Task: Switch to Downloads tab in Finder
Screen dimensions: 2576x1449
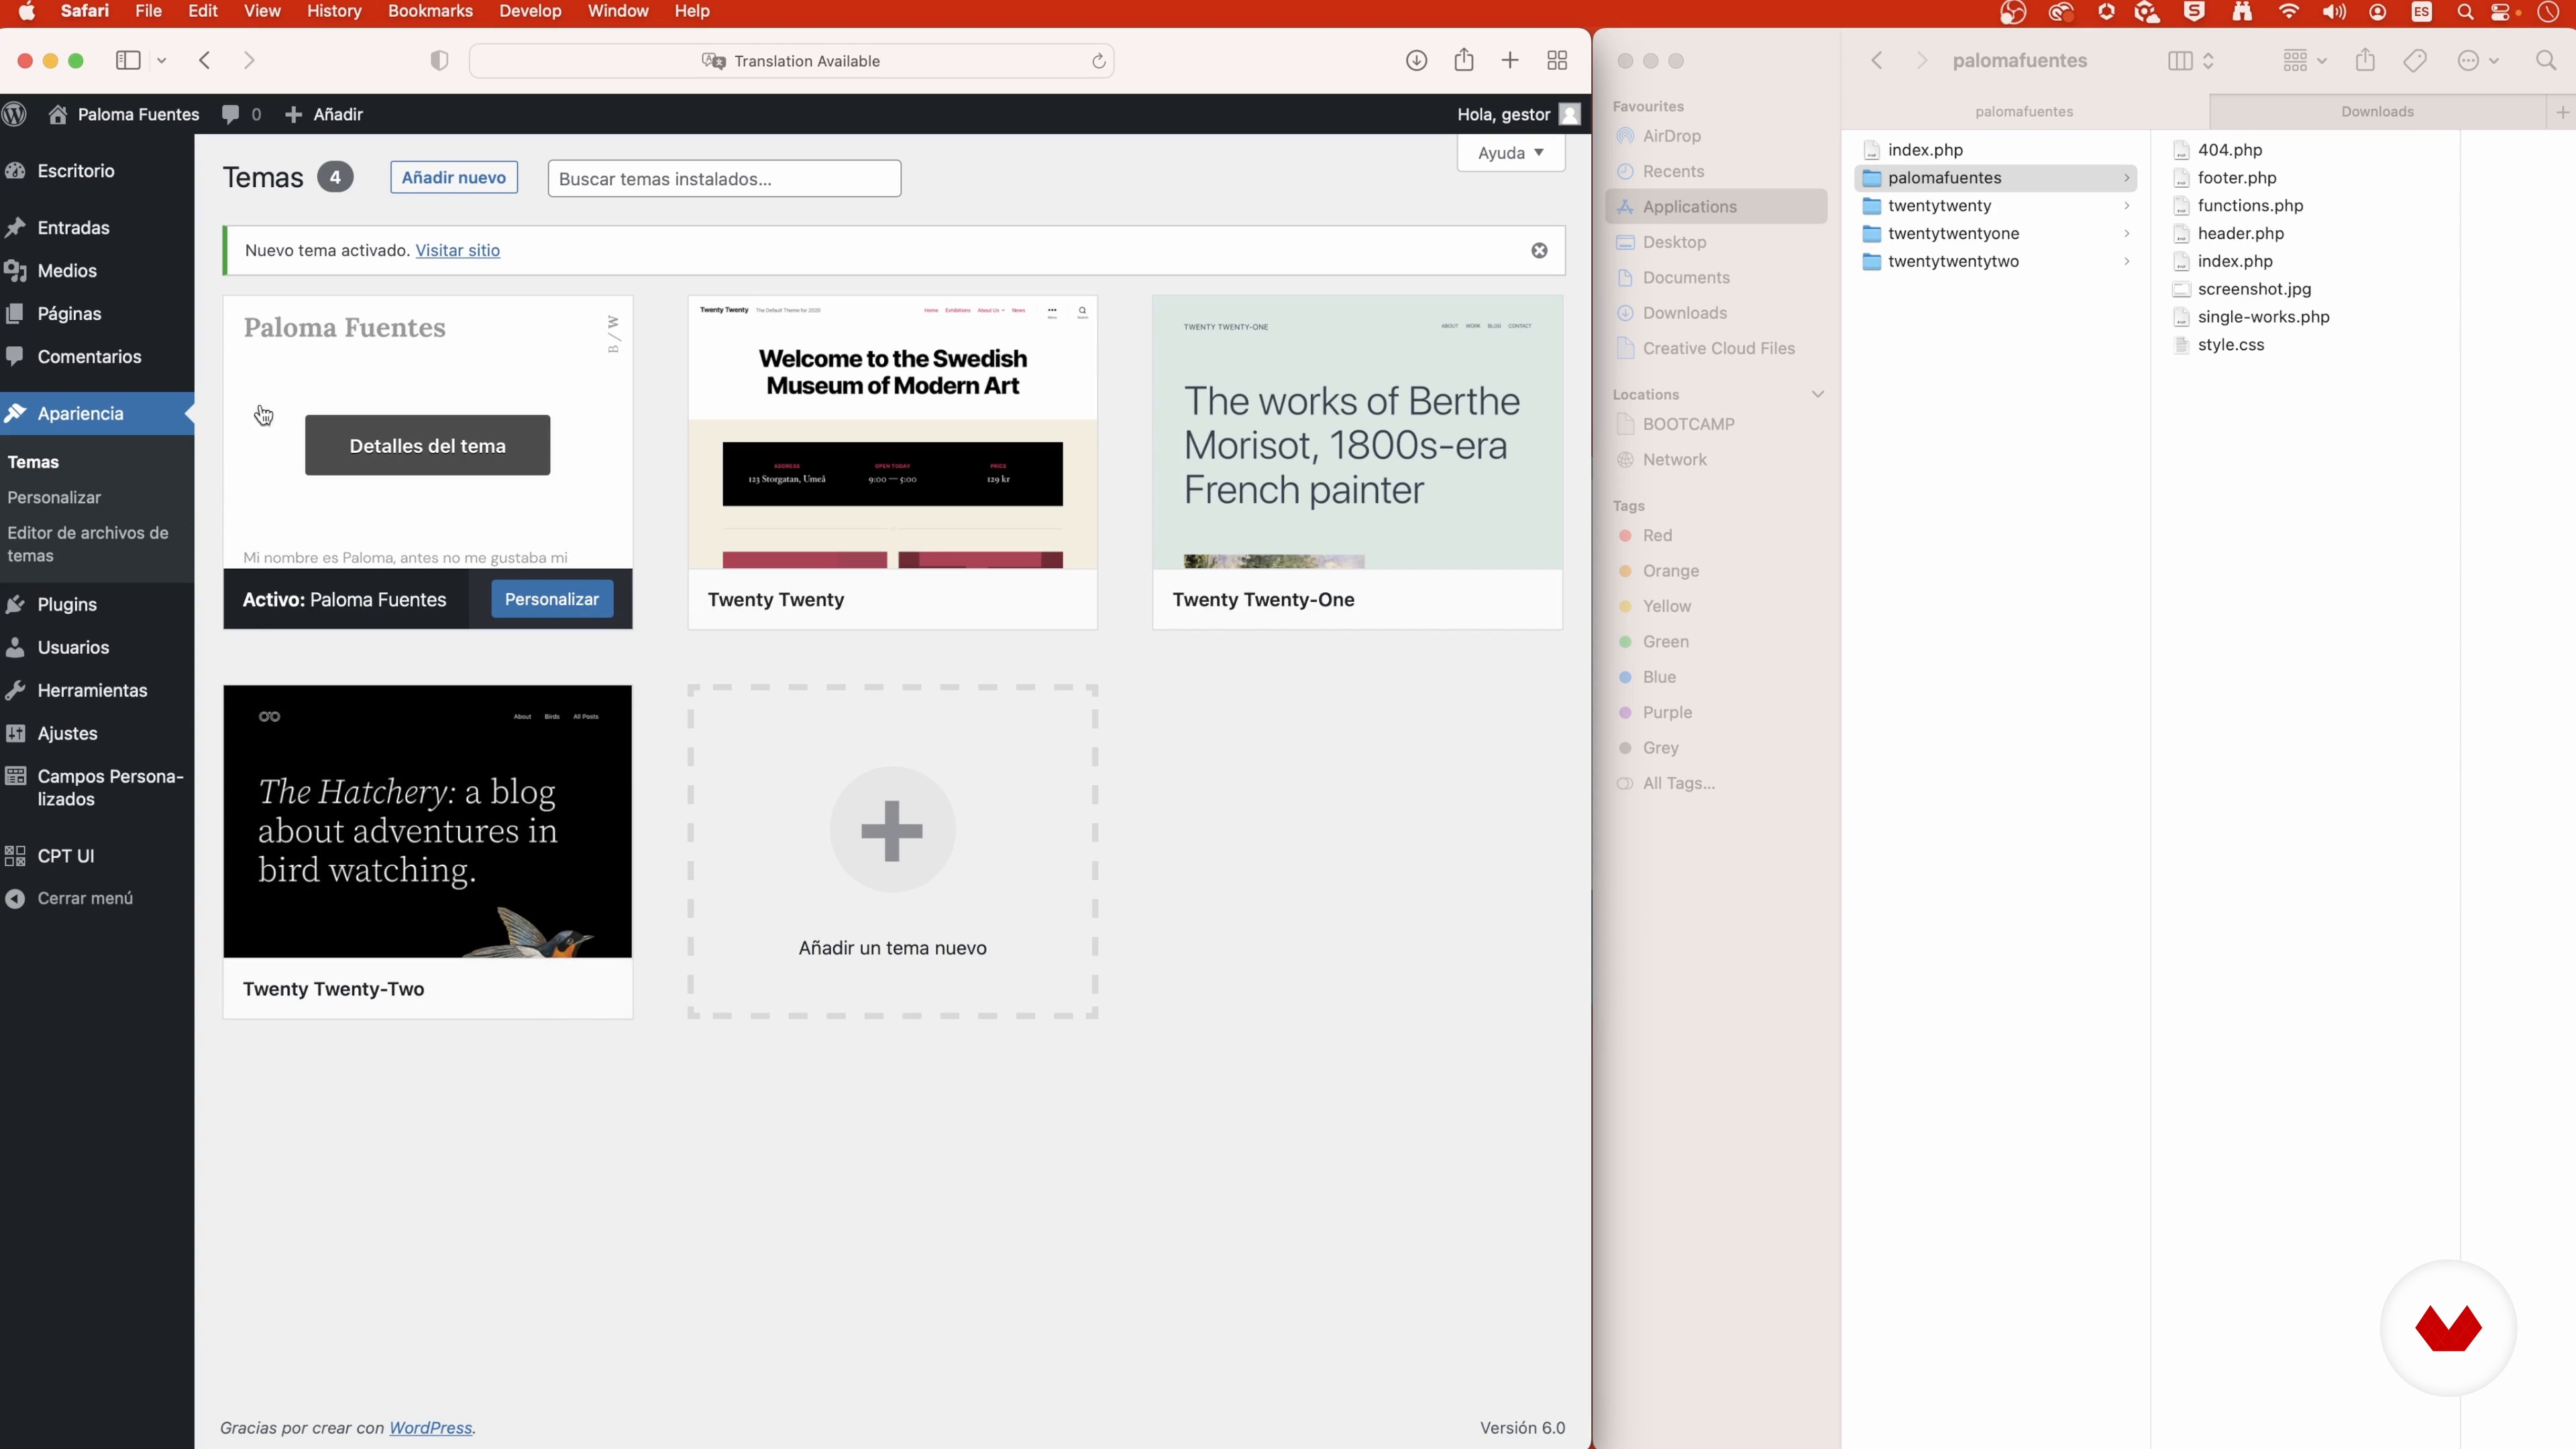Action: click(2377, 112)
